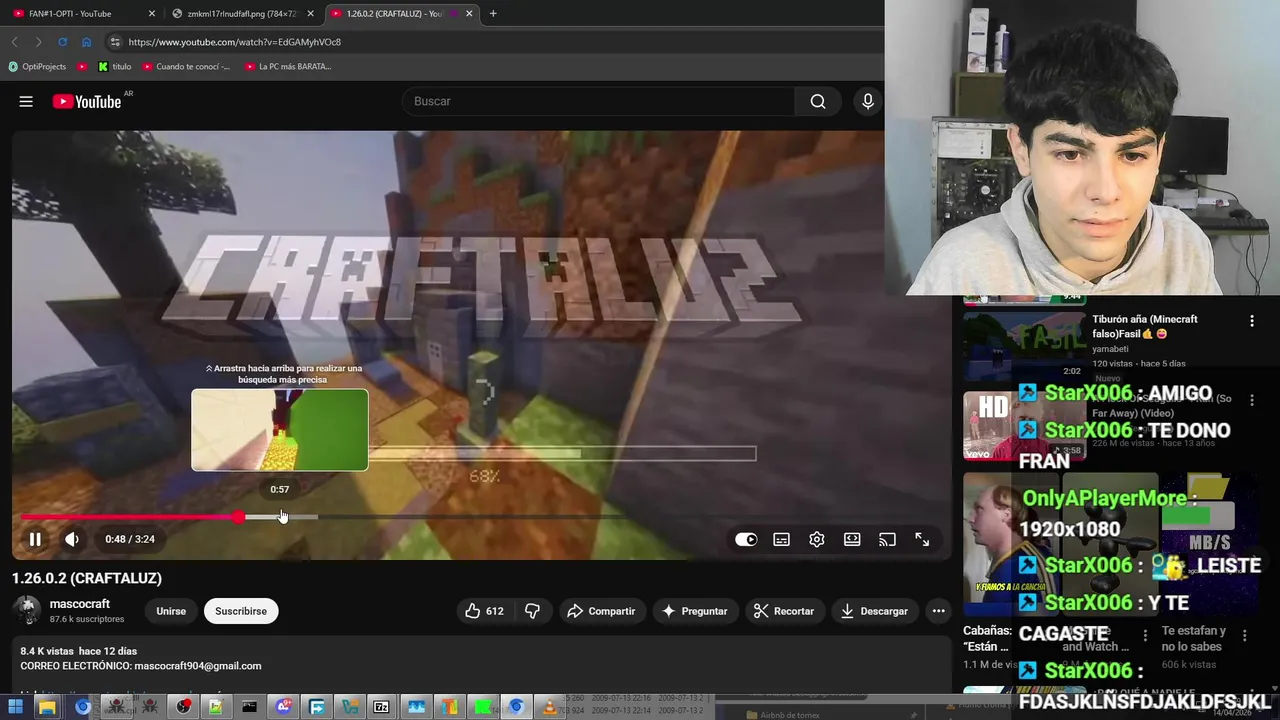This screenshot has width=1280, height=720.
Task: Reload the current page
Action: [x=62, y=42]
